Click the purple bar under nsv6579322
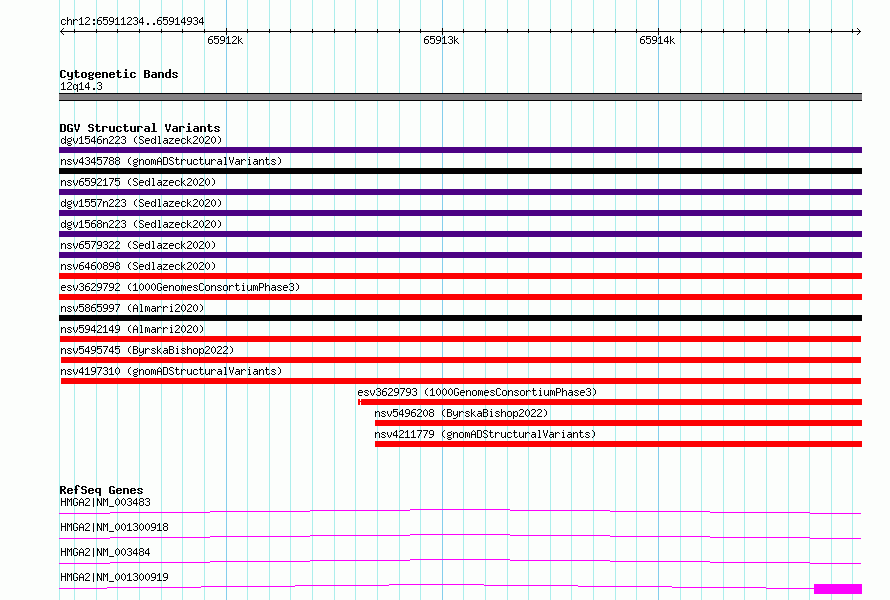 [460, 255]
